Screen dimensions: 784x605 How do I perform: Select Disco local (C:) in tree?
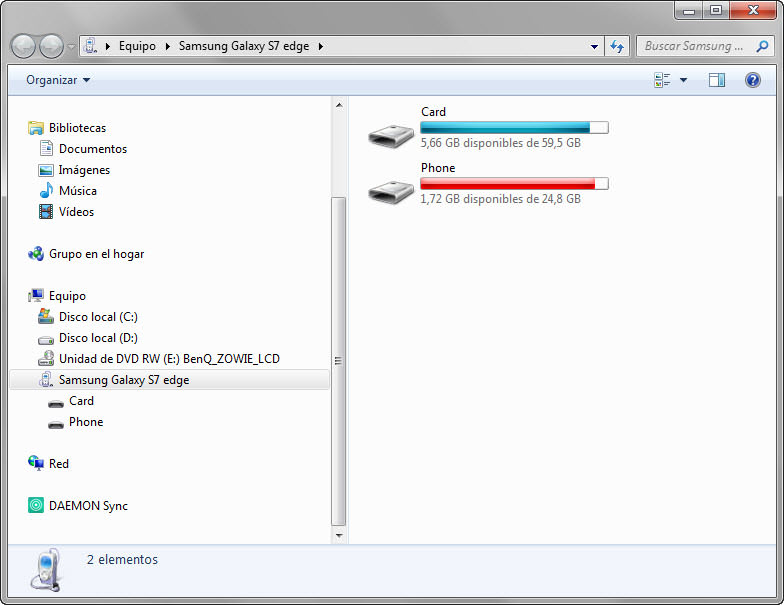coord(98,317)
